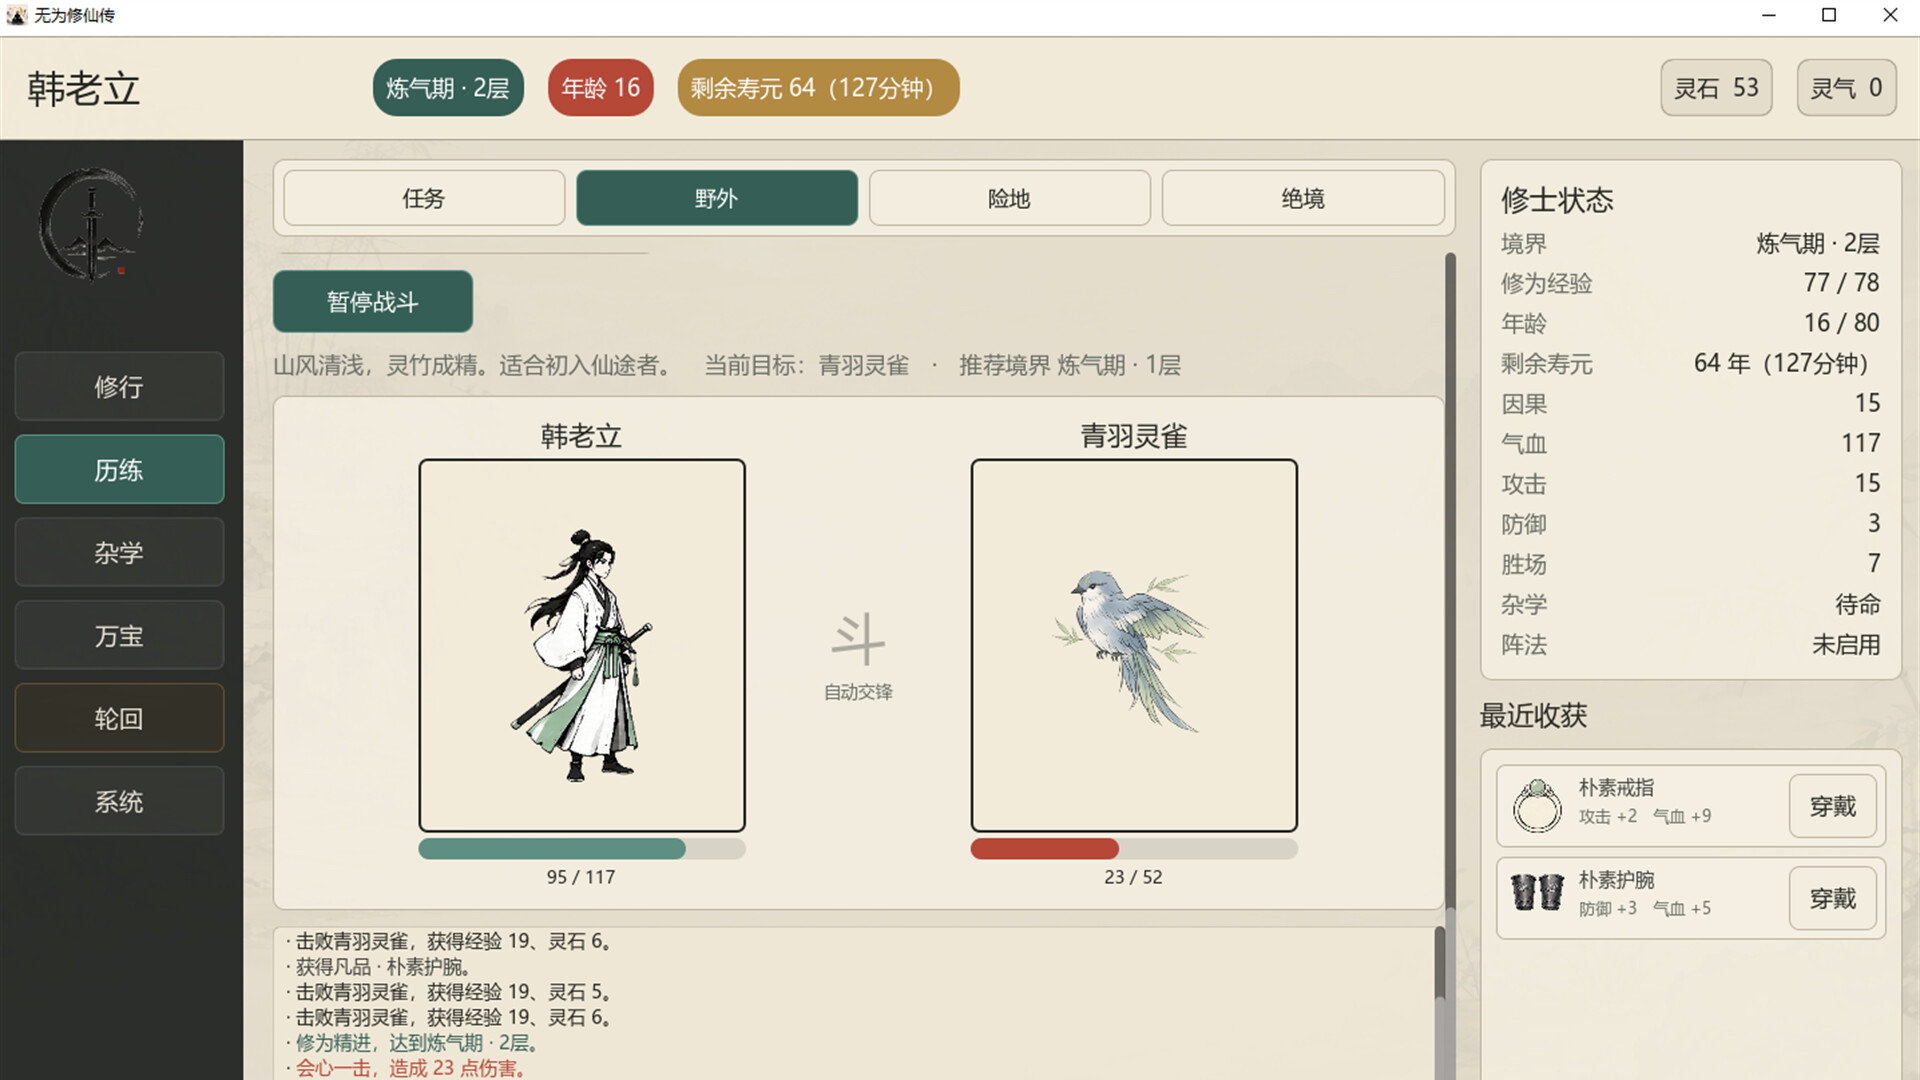Screen dimensions: 1920x1080
Task: Click the 当前目标: 青羽灵雀 text
Action: 807,365
